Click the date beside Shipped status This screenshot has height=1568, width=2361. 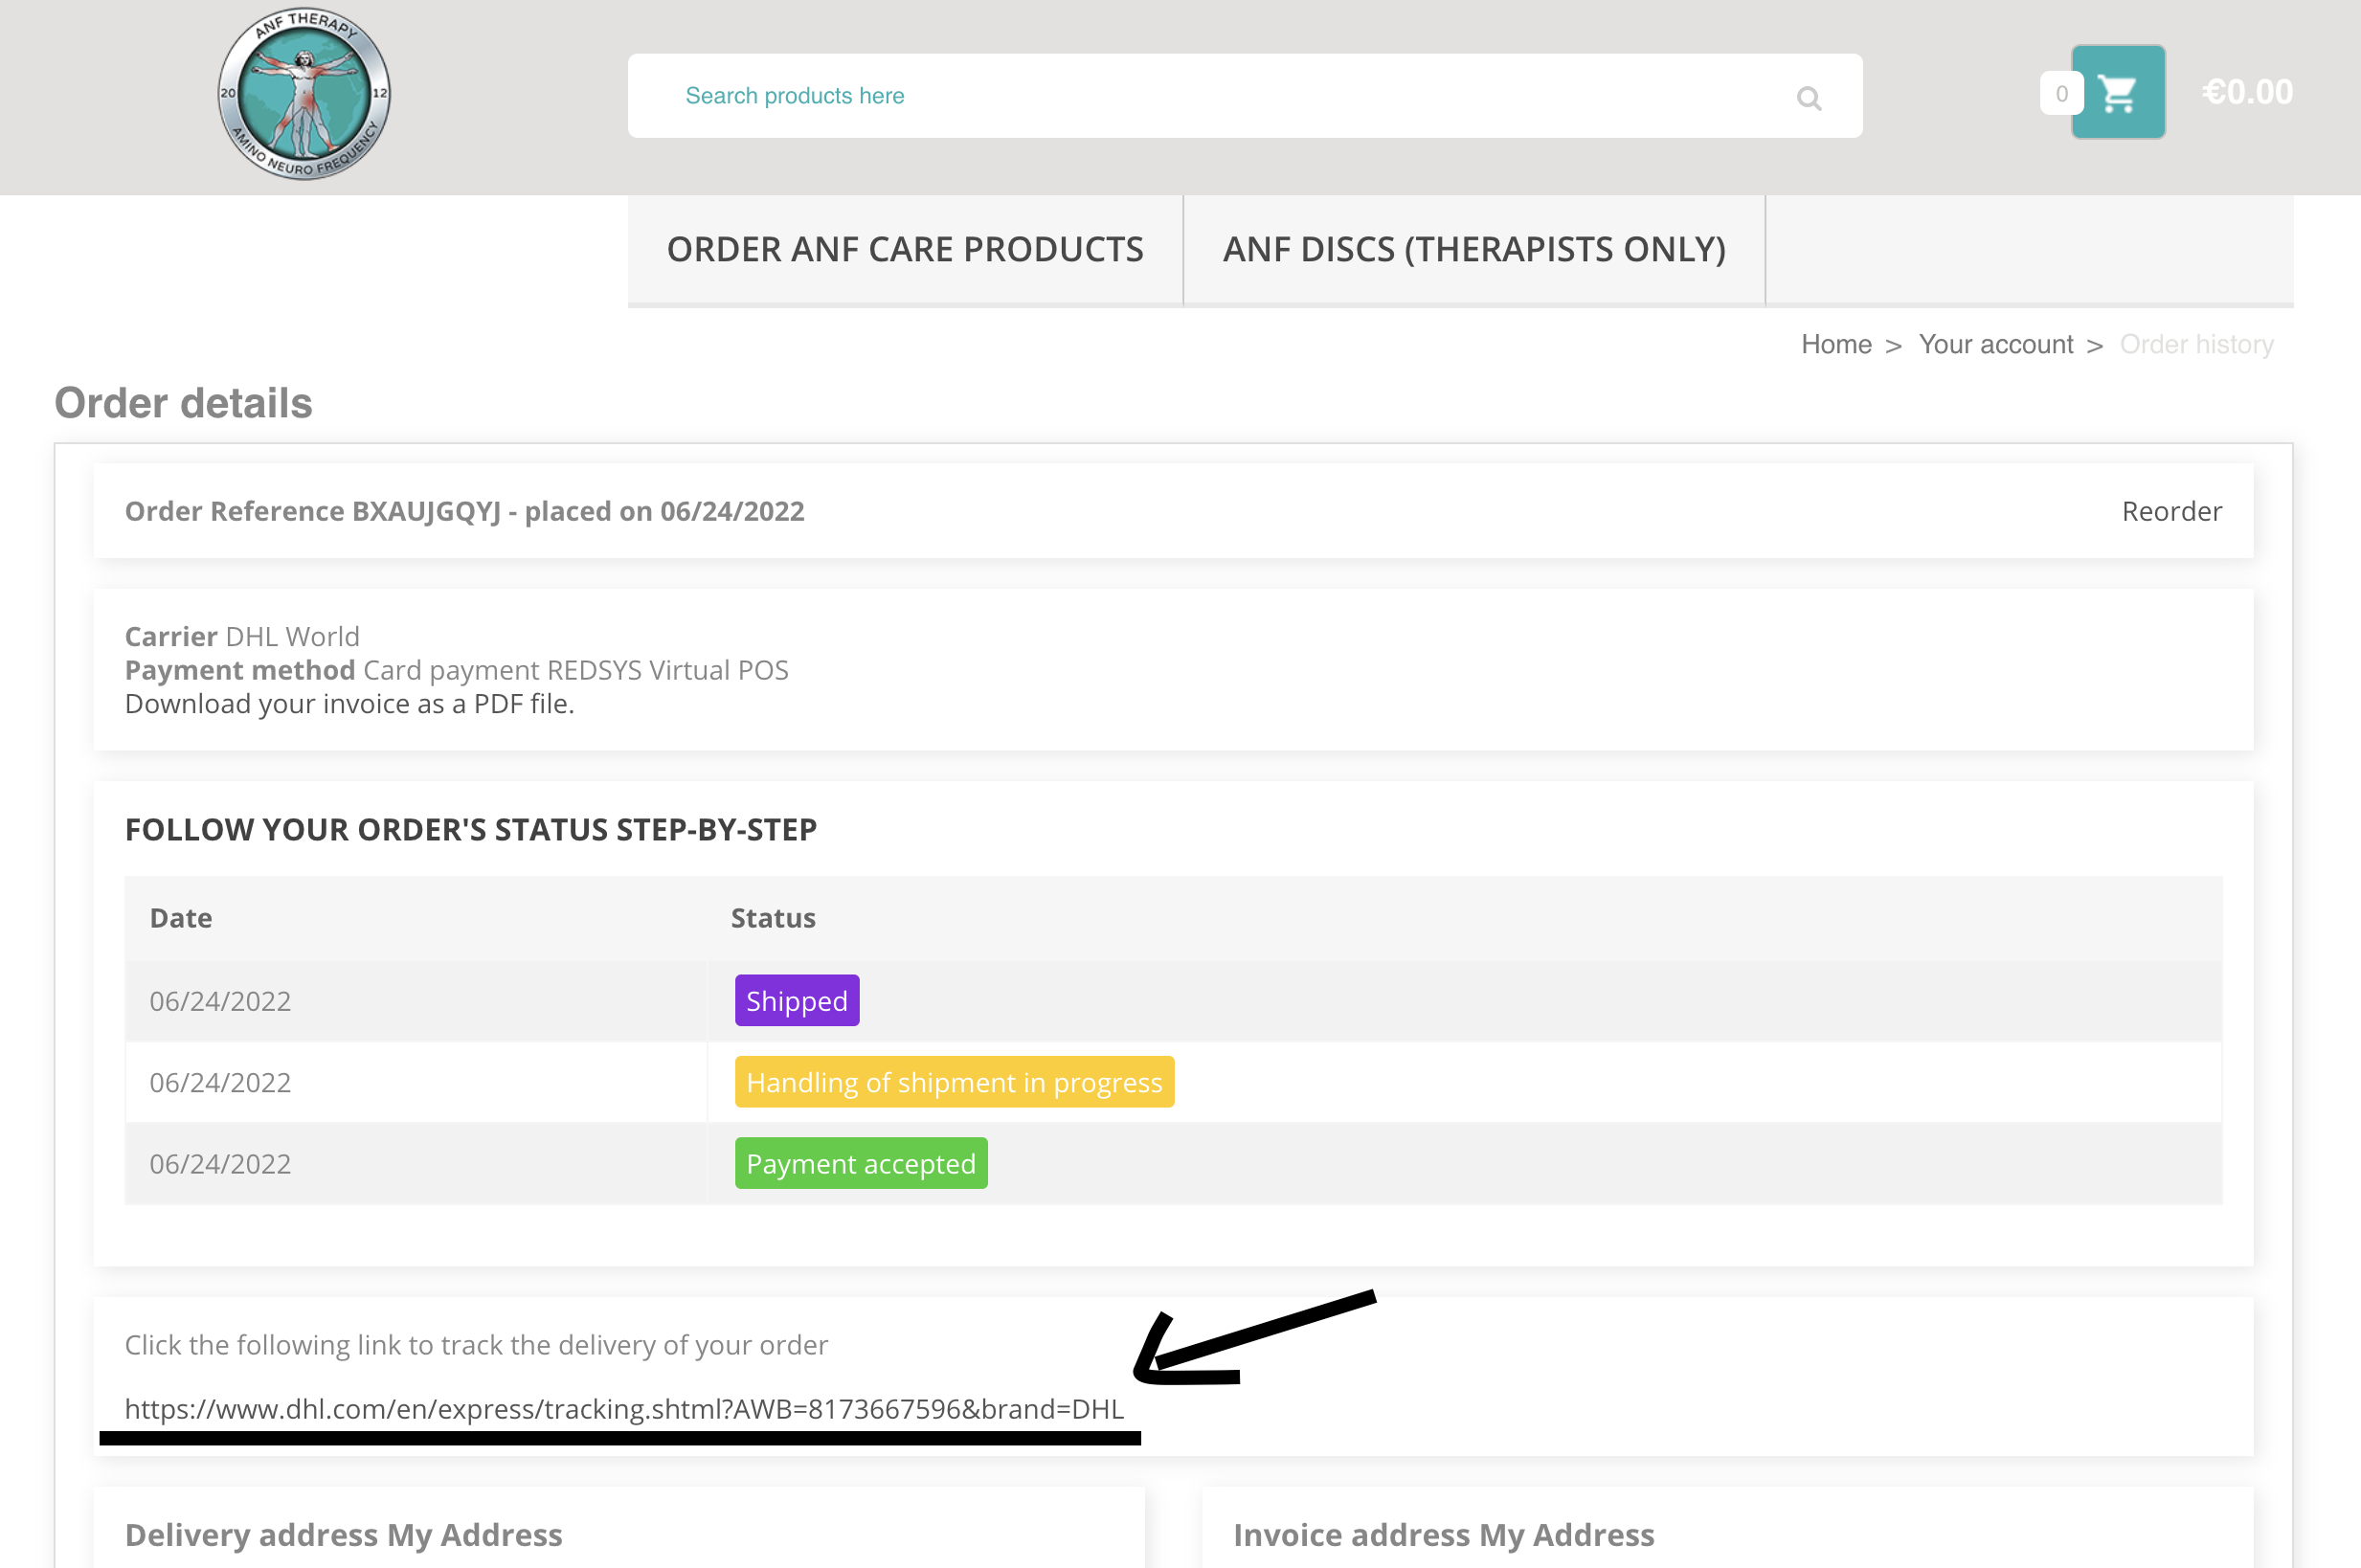pos(220,1001)
